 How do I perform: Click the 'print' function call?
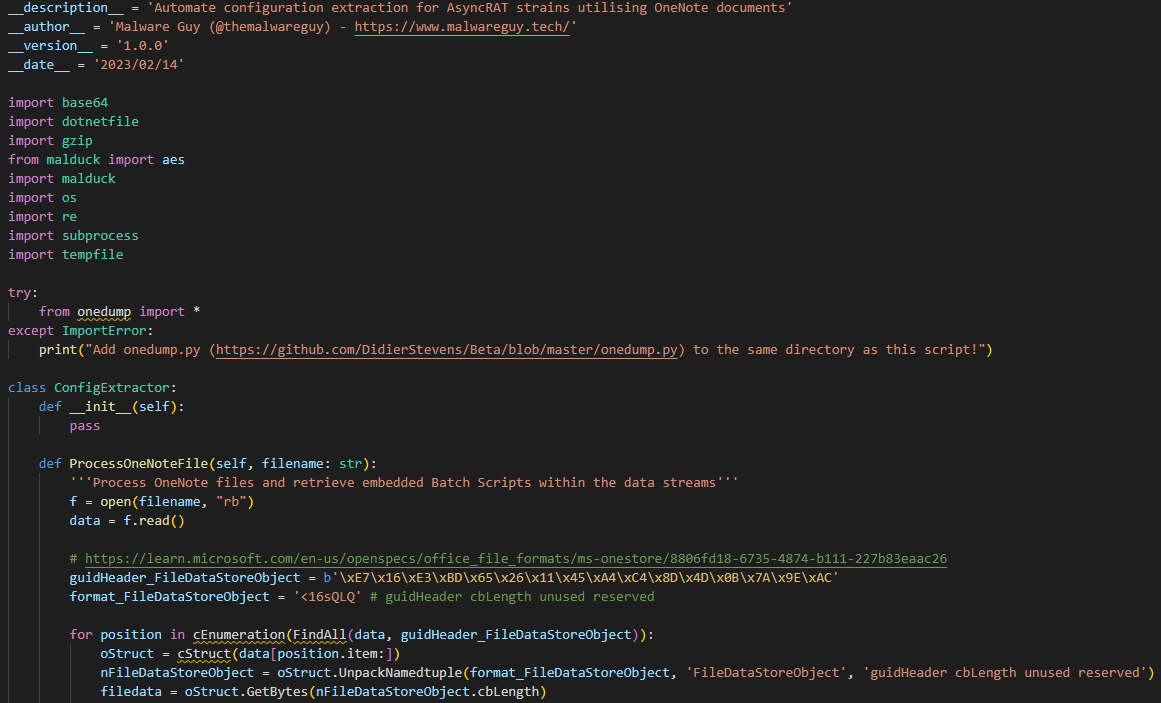tap(58, 350)
